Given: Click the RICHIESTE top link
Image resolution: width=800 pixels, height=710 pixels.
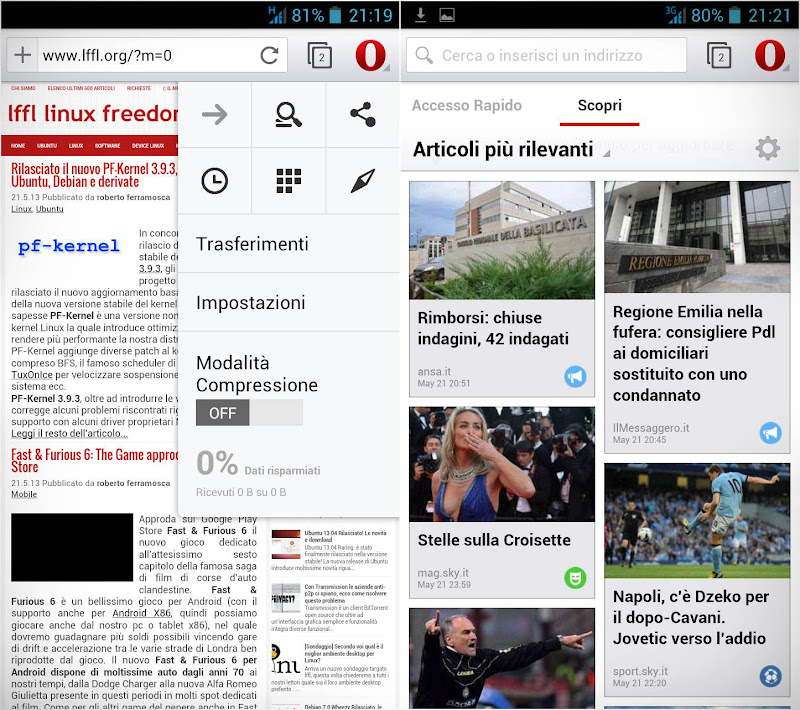Looking at the screenshot, I should click(x=139, y=88).
